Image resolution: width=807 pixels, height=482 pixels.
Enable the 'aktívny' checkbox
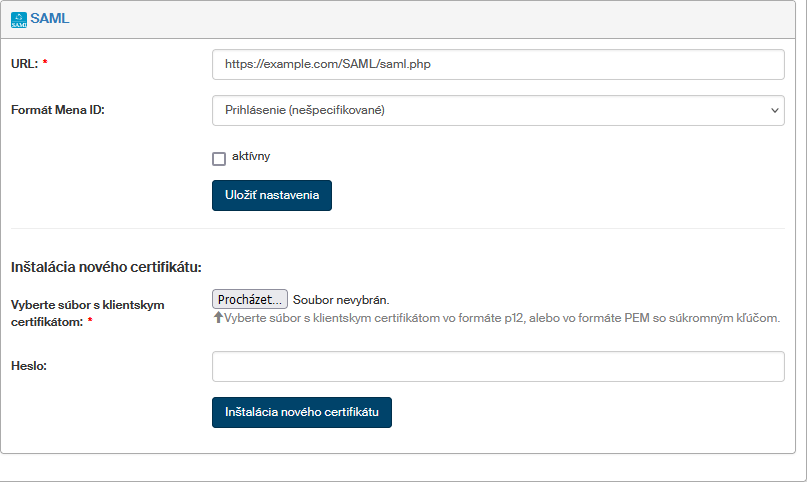219,158
